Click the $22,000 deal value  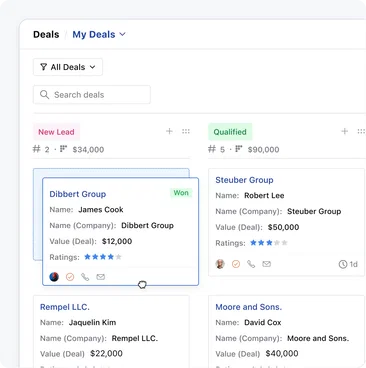click(106, 354)
